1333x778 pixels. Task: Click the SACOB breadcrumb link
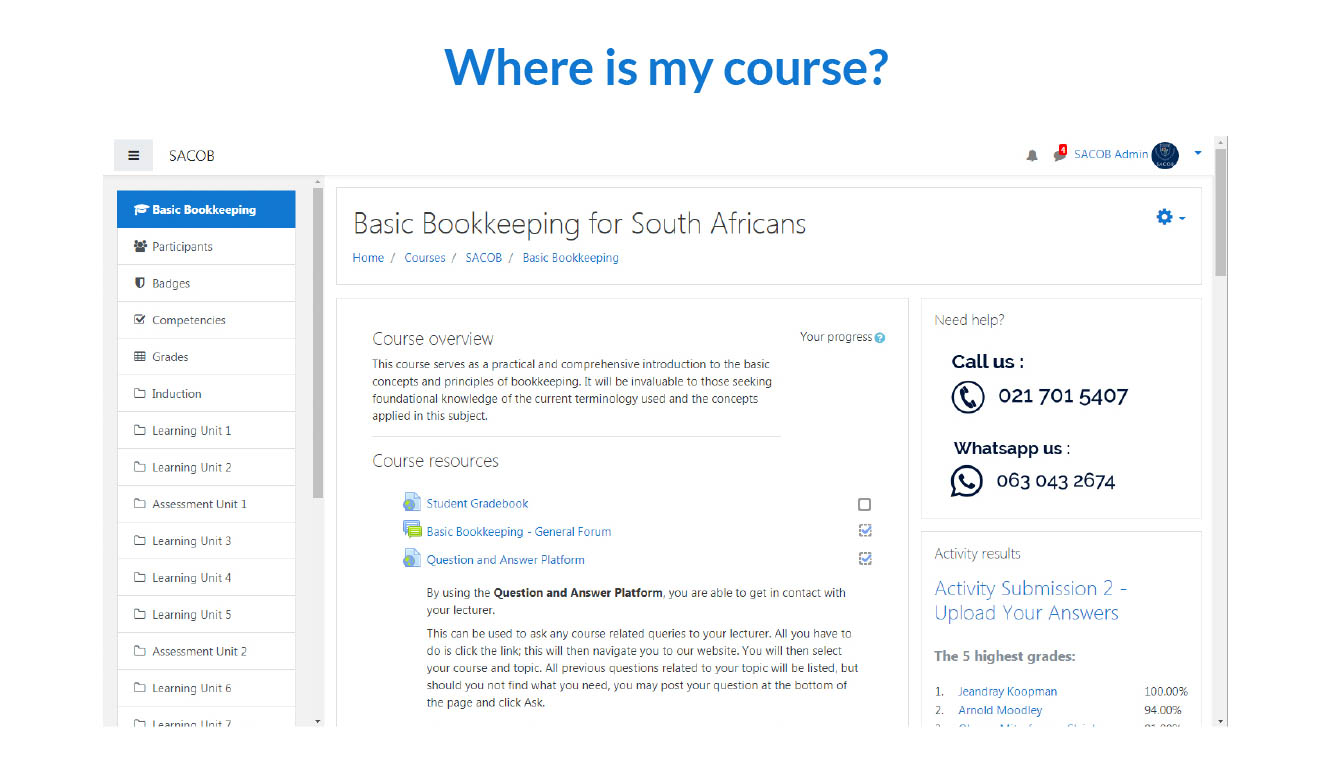(x=484, y=258)
